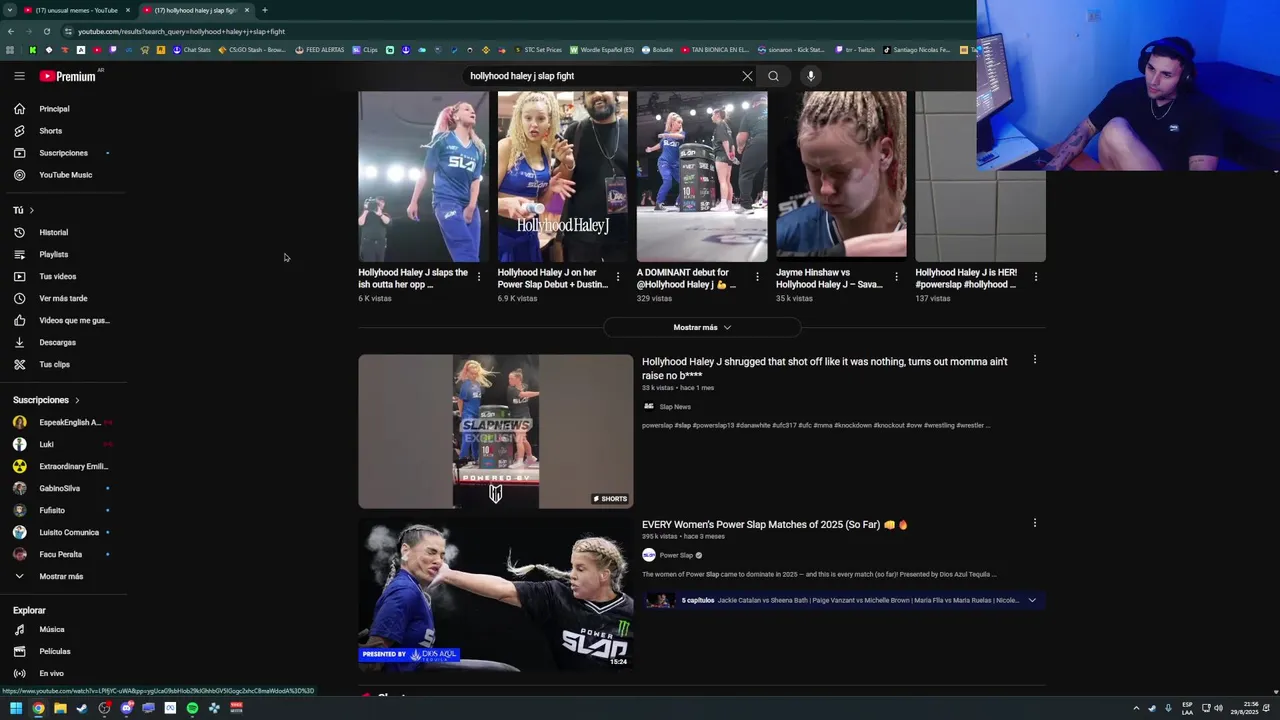Click the Películas explore icon
The width and height of the screenshot is (1280, 720).
[x=19, y=651]
